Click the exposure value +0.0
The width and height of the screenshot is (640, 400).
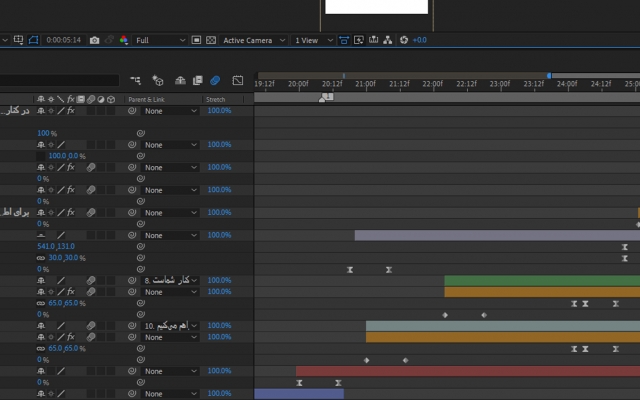(x=420, y=40)
